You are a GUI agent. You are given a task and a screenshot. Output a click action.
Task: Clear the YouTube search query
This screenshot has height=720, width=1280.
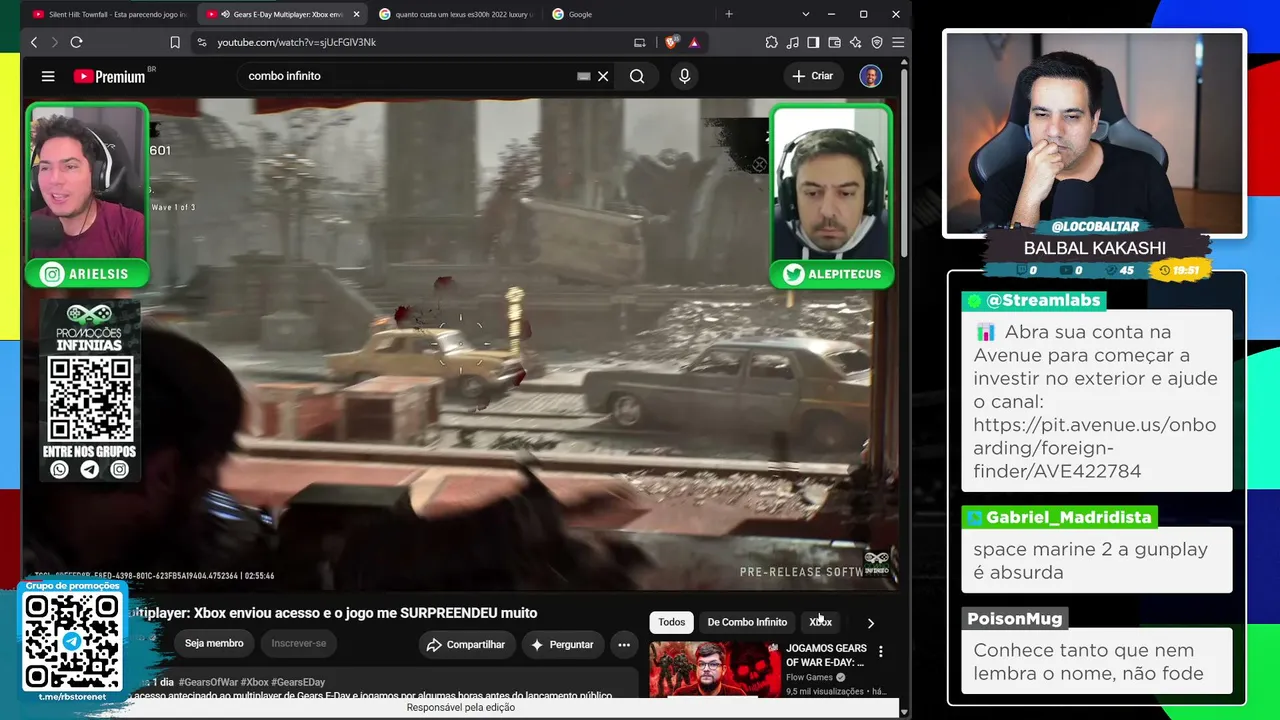[603, 76]
